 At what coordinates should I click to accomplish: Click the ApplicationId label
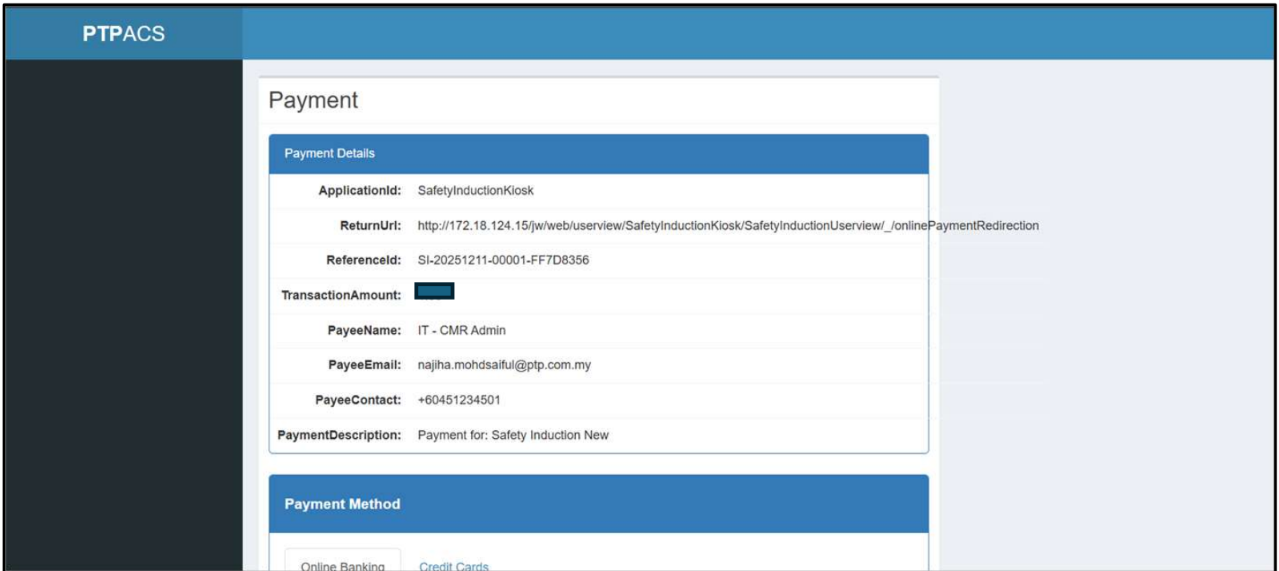pyautogui.click(x=360, y=190)
